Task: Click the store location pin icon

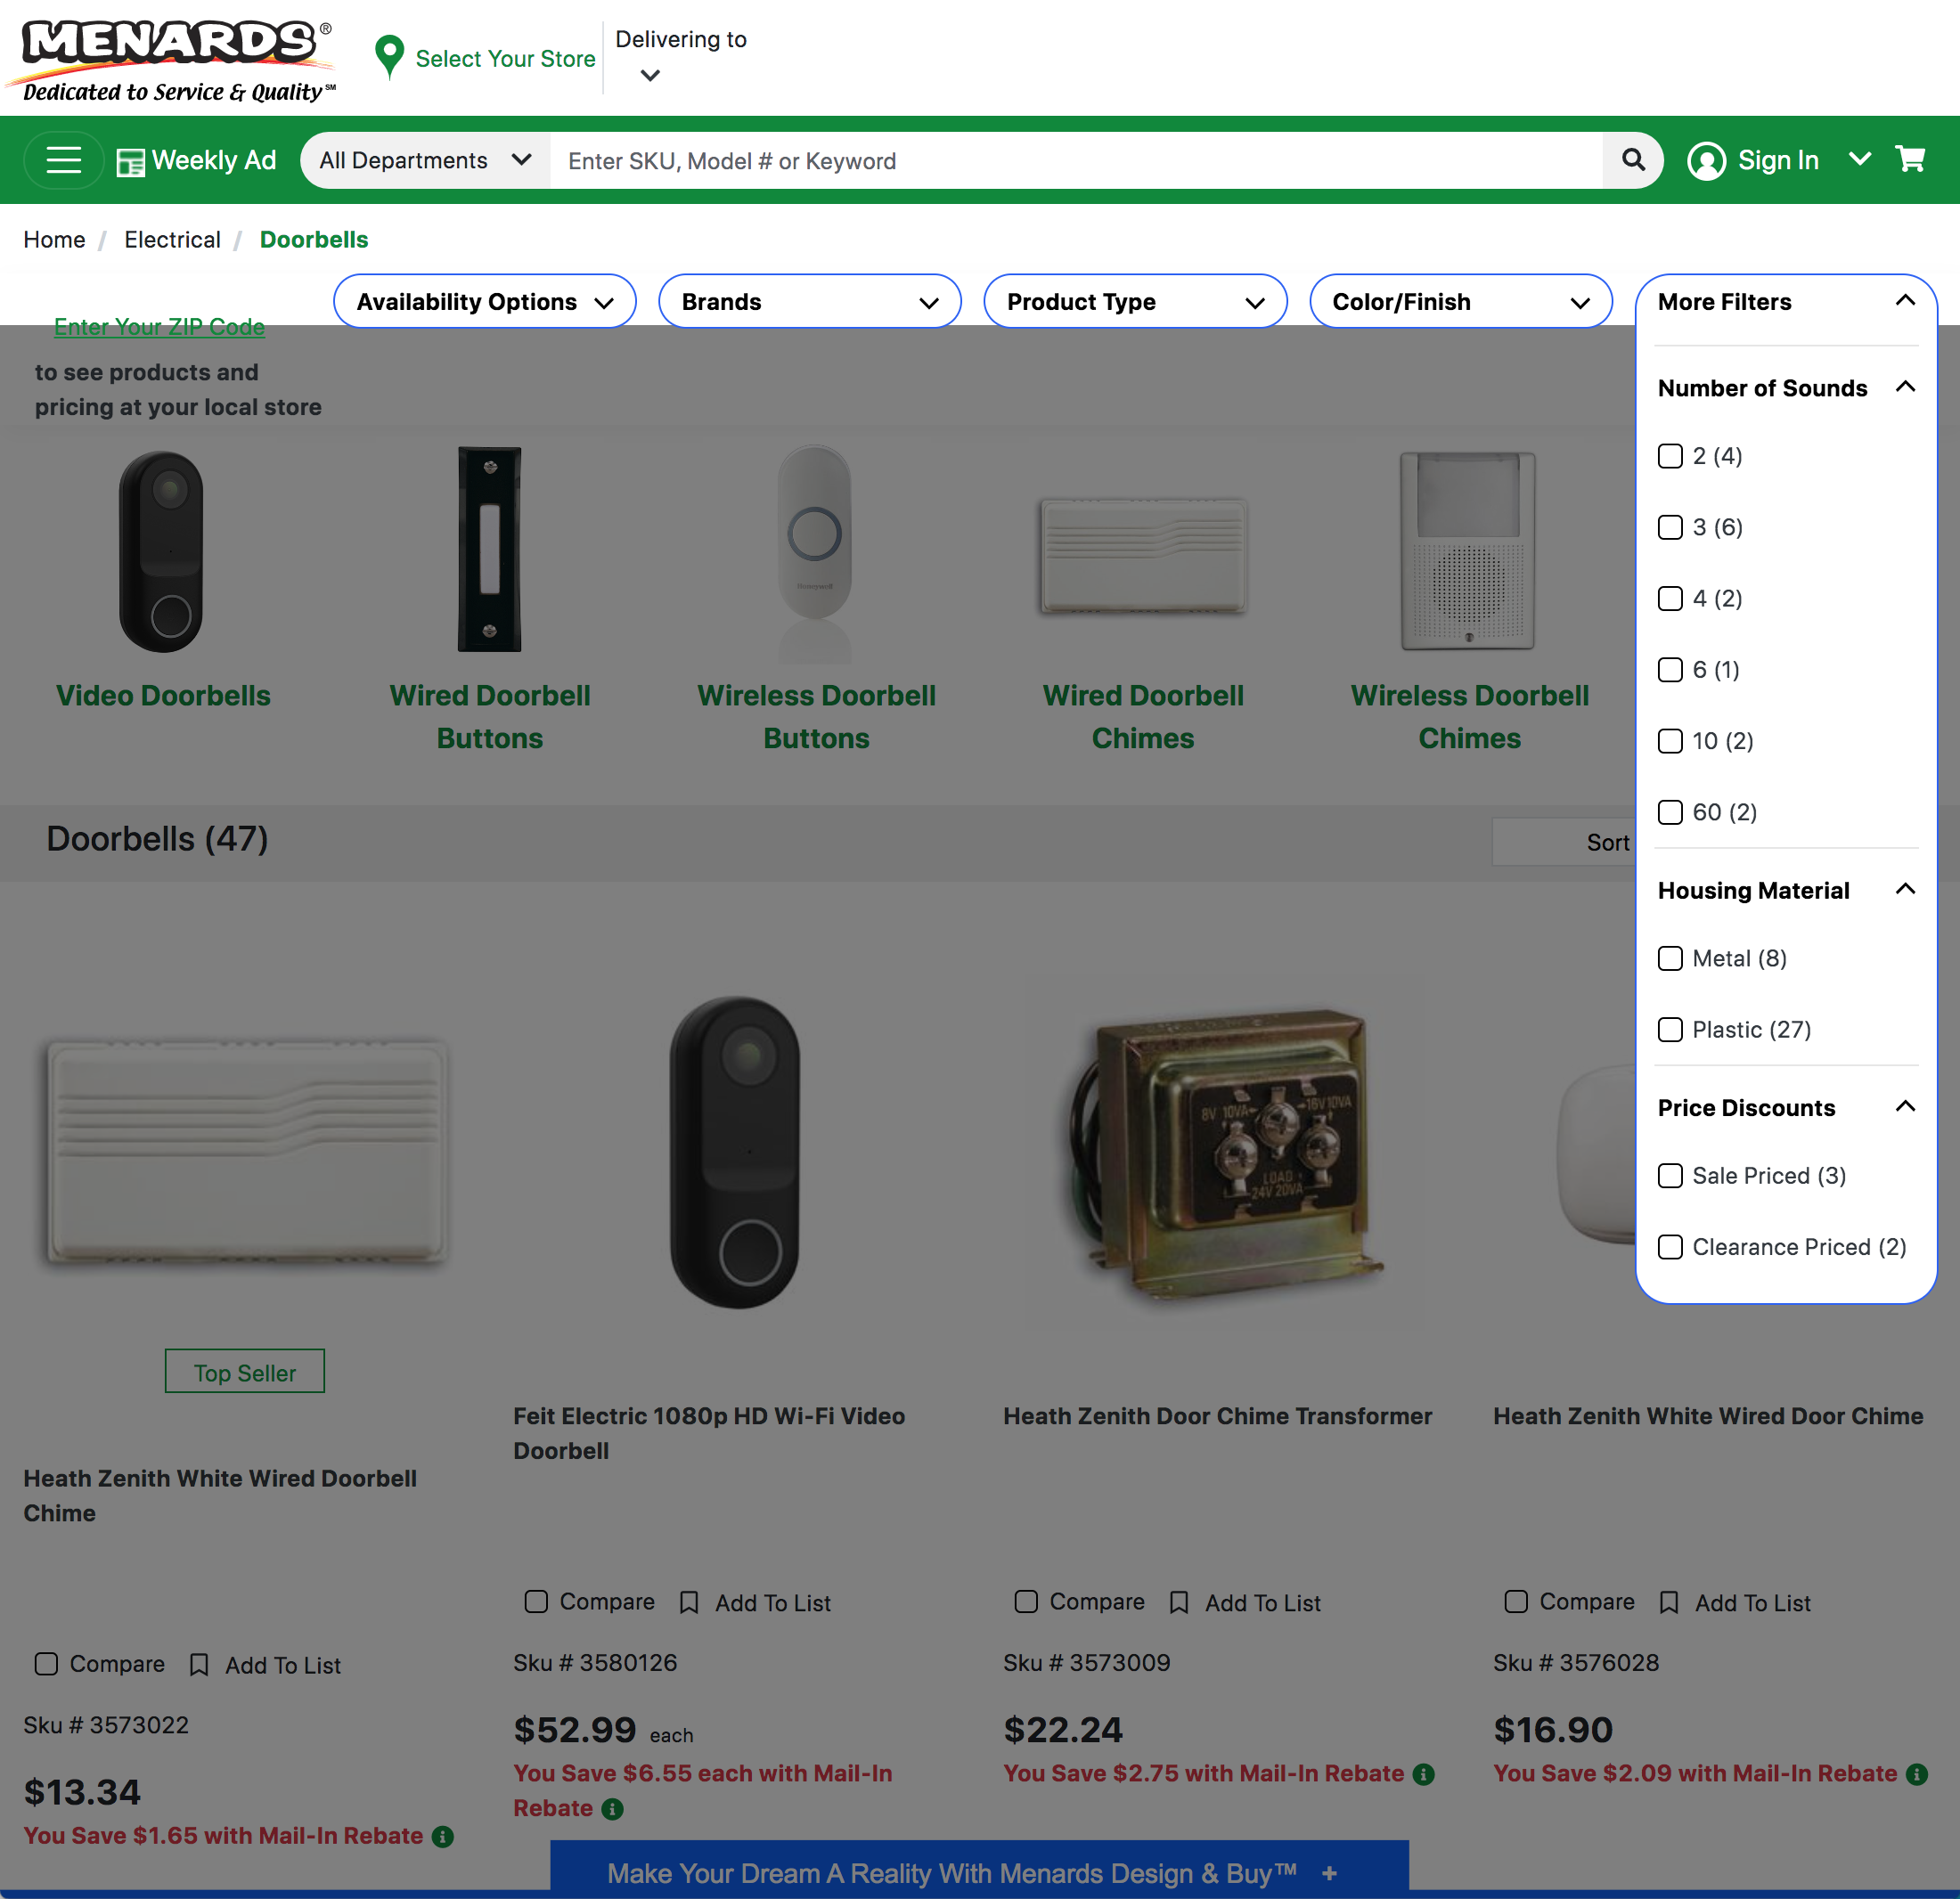Action: 389,57
